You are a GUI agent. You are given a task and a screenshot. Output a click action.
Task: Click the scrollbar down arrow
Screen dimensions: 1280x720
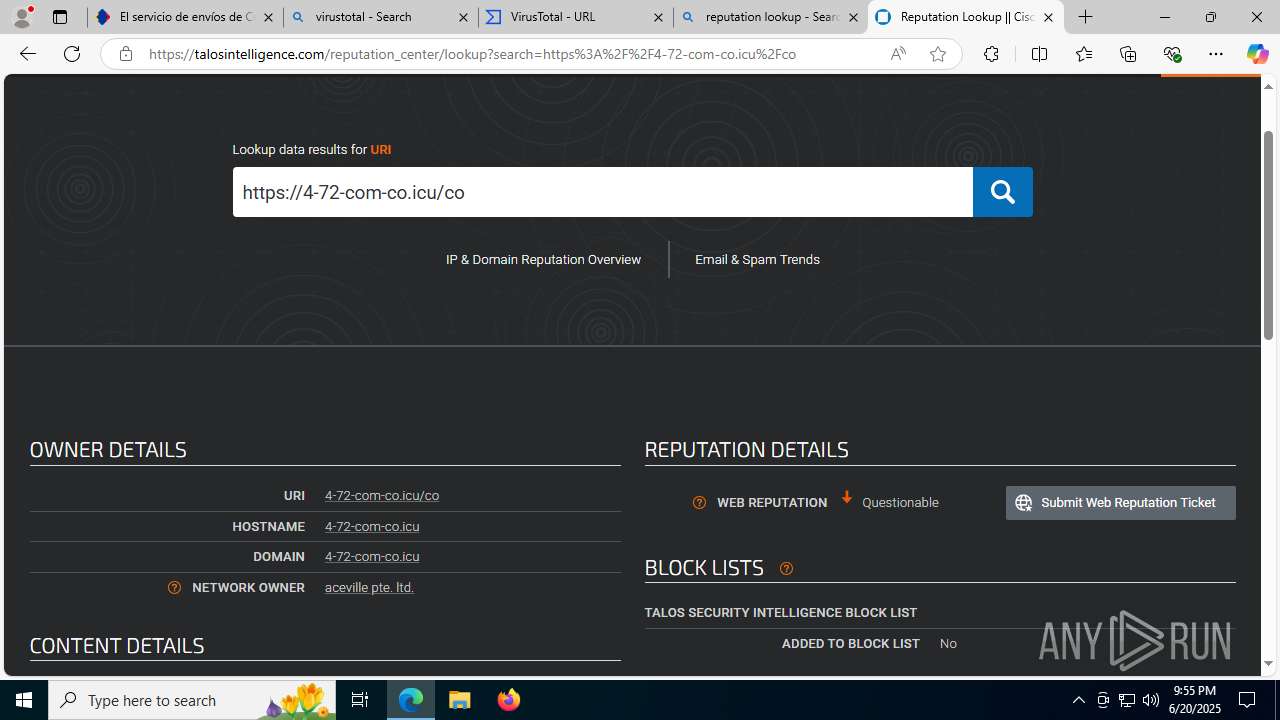point(1268,664)
